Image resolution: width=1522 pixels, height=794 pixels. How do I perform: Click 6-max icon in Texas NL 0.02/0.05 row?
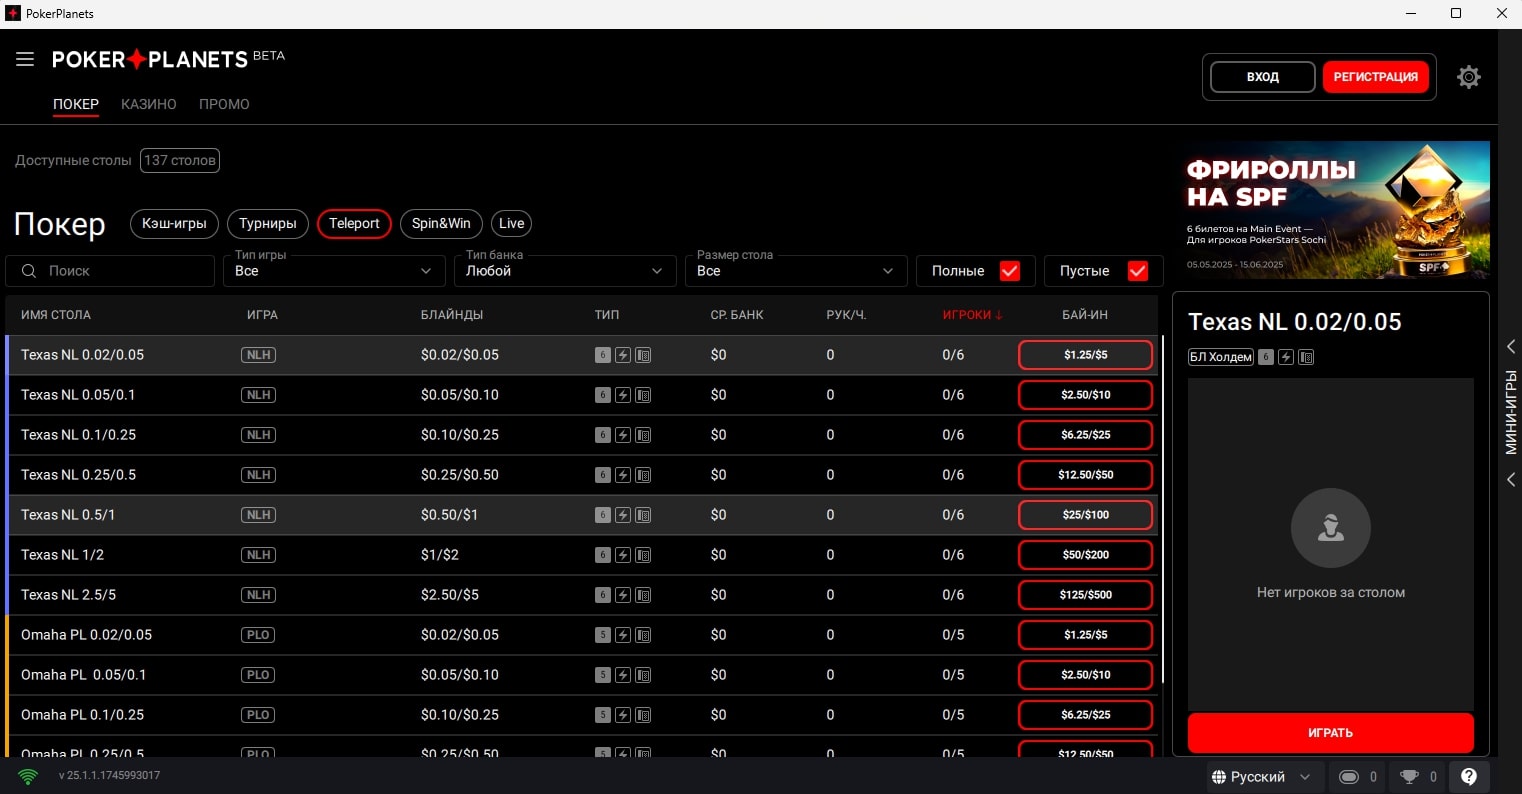click(602, 355)
